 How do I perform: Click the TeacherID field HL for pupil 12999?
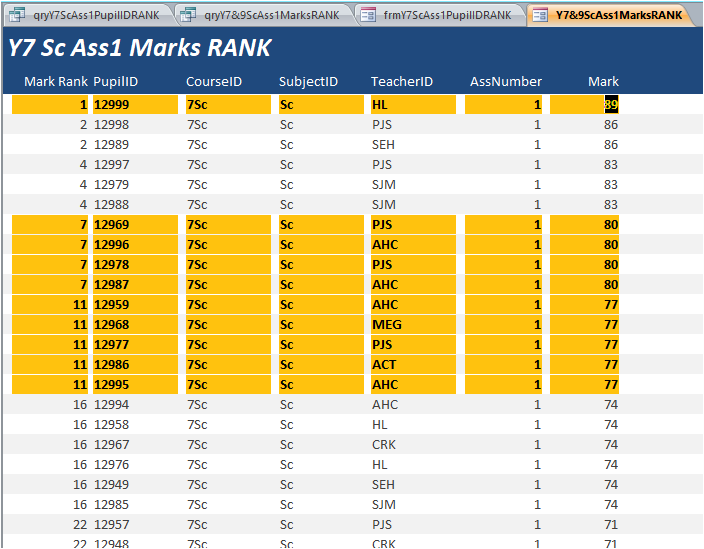413,105
